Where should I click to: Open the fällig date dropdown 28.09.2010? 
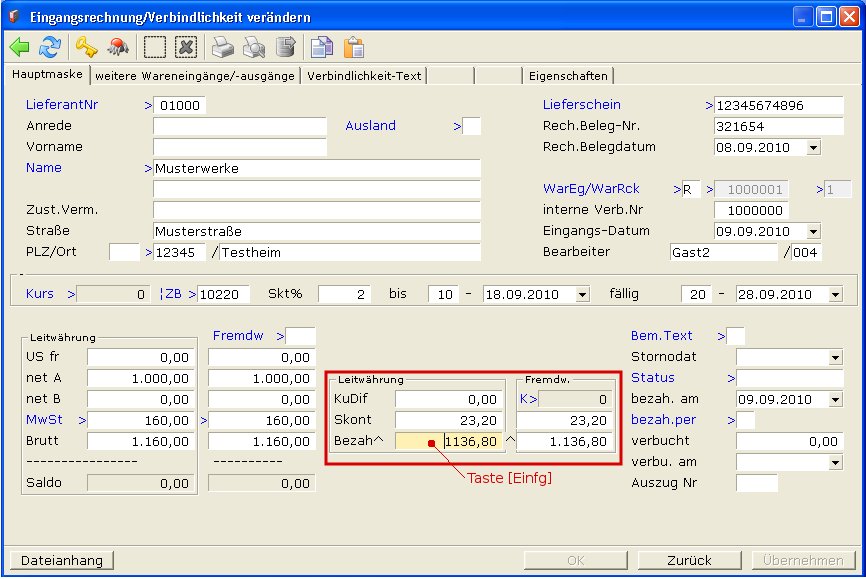835,295
